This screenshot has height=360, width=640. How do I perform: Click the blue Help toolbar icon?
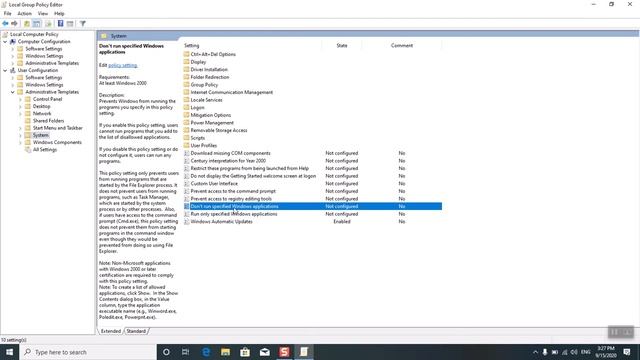pos(60,24)
